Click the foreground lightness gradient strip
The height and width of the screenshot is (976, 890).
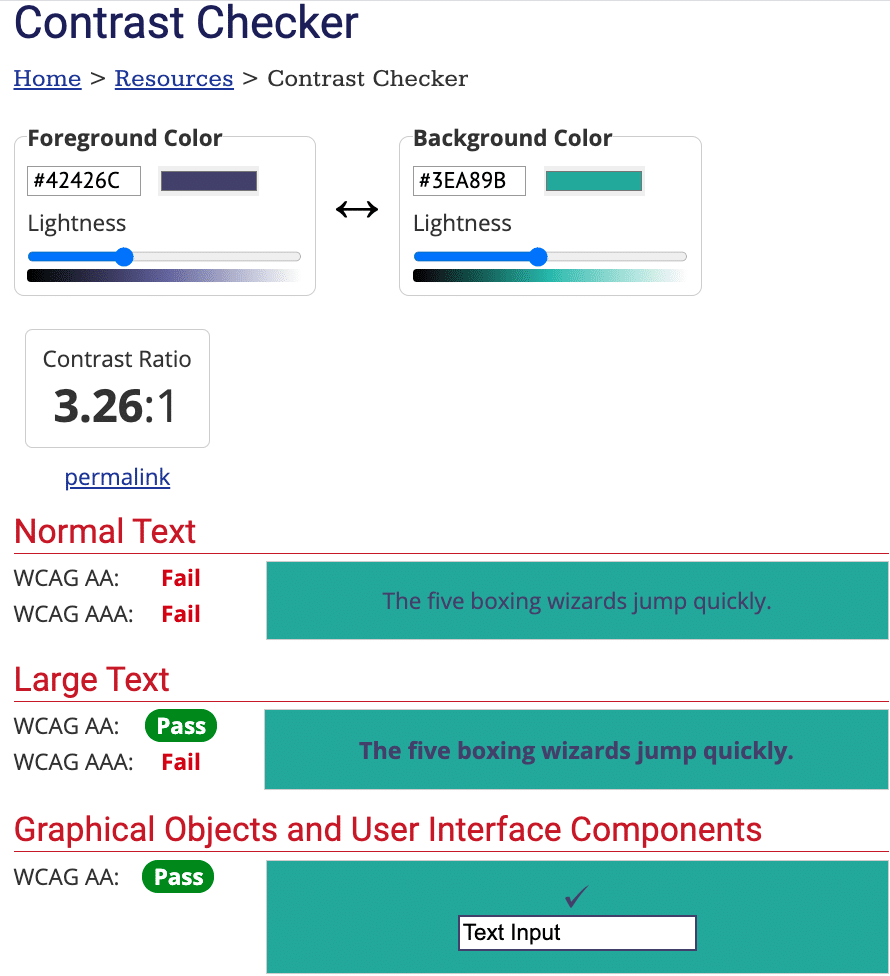[165, 275]
